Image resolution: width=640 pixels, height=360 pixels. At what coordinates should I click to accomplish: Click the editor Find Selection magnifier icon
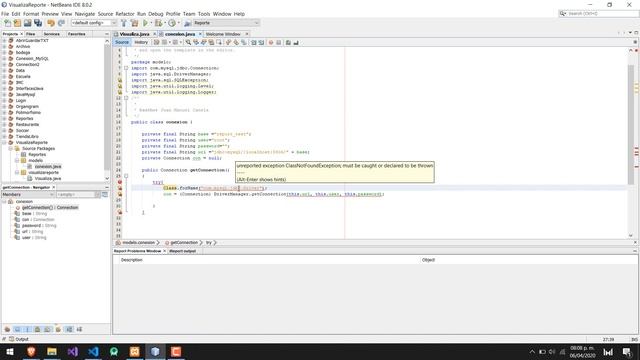(x=188, y=42)
